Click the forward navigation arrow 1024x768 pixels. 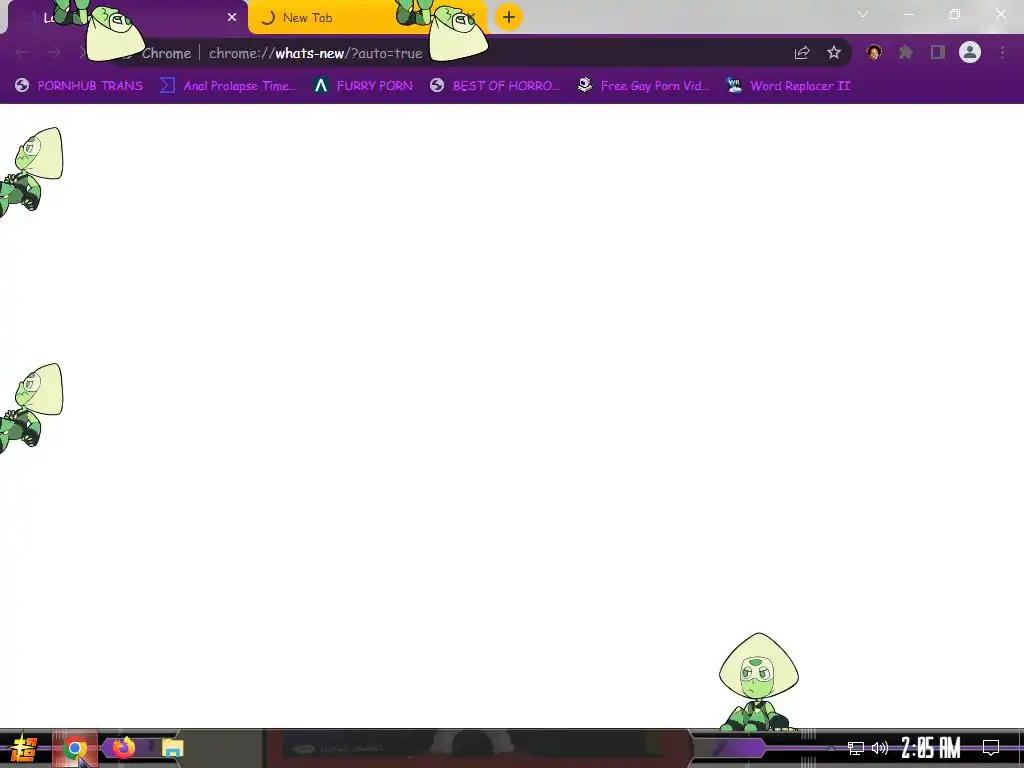[54, 53]
